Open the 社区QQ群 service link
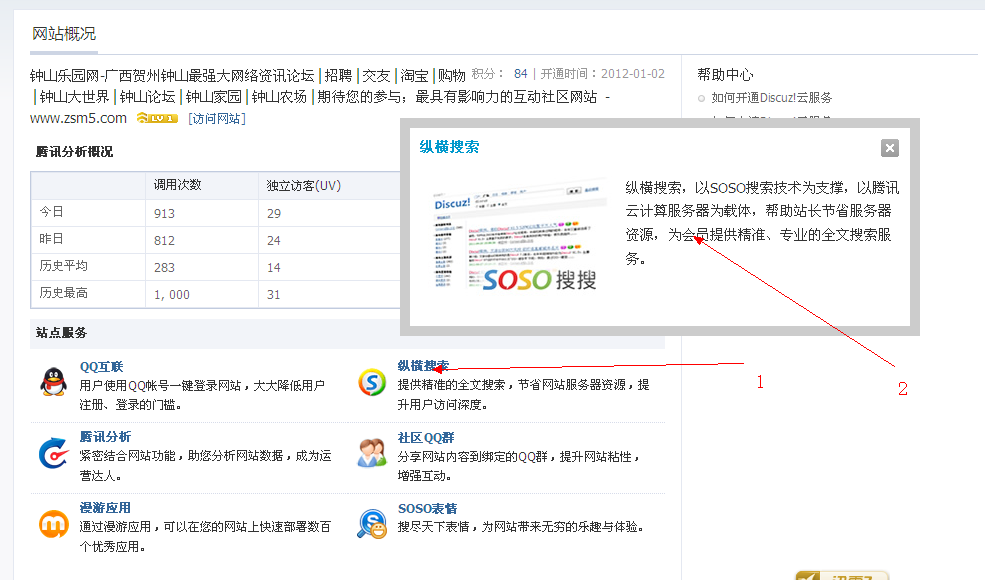 click(x=425, y=437)
